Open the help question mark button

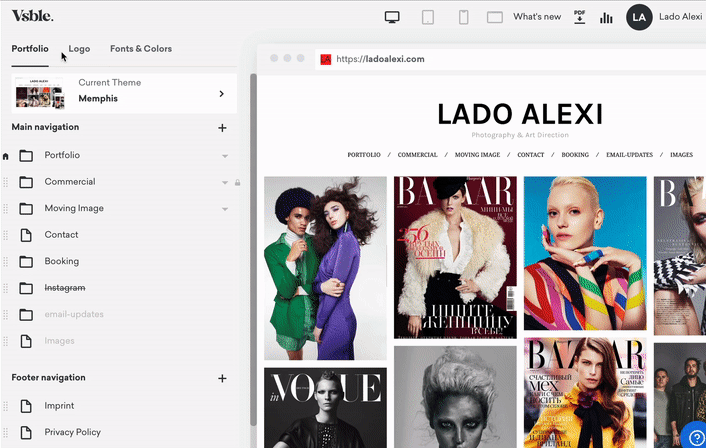point(695,437)
